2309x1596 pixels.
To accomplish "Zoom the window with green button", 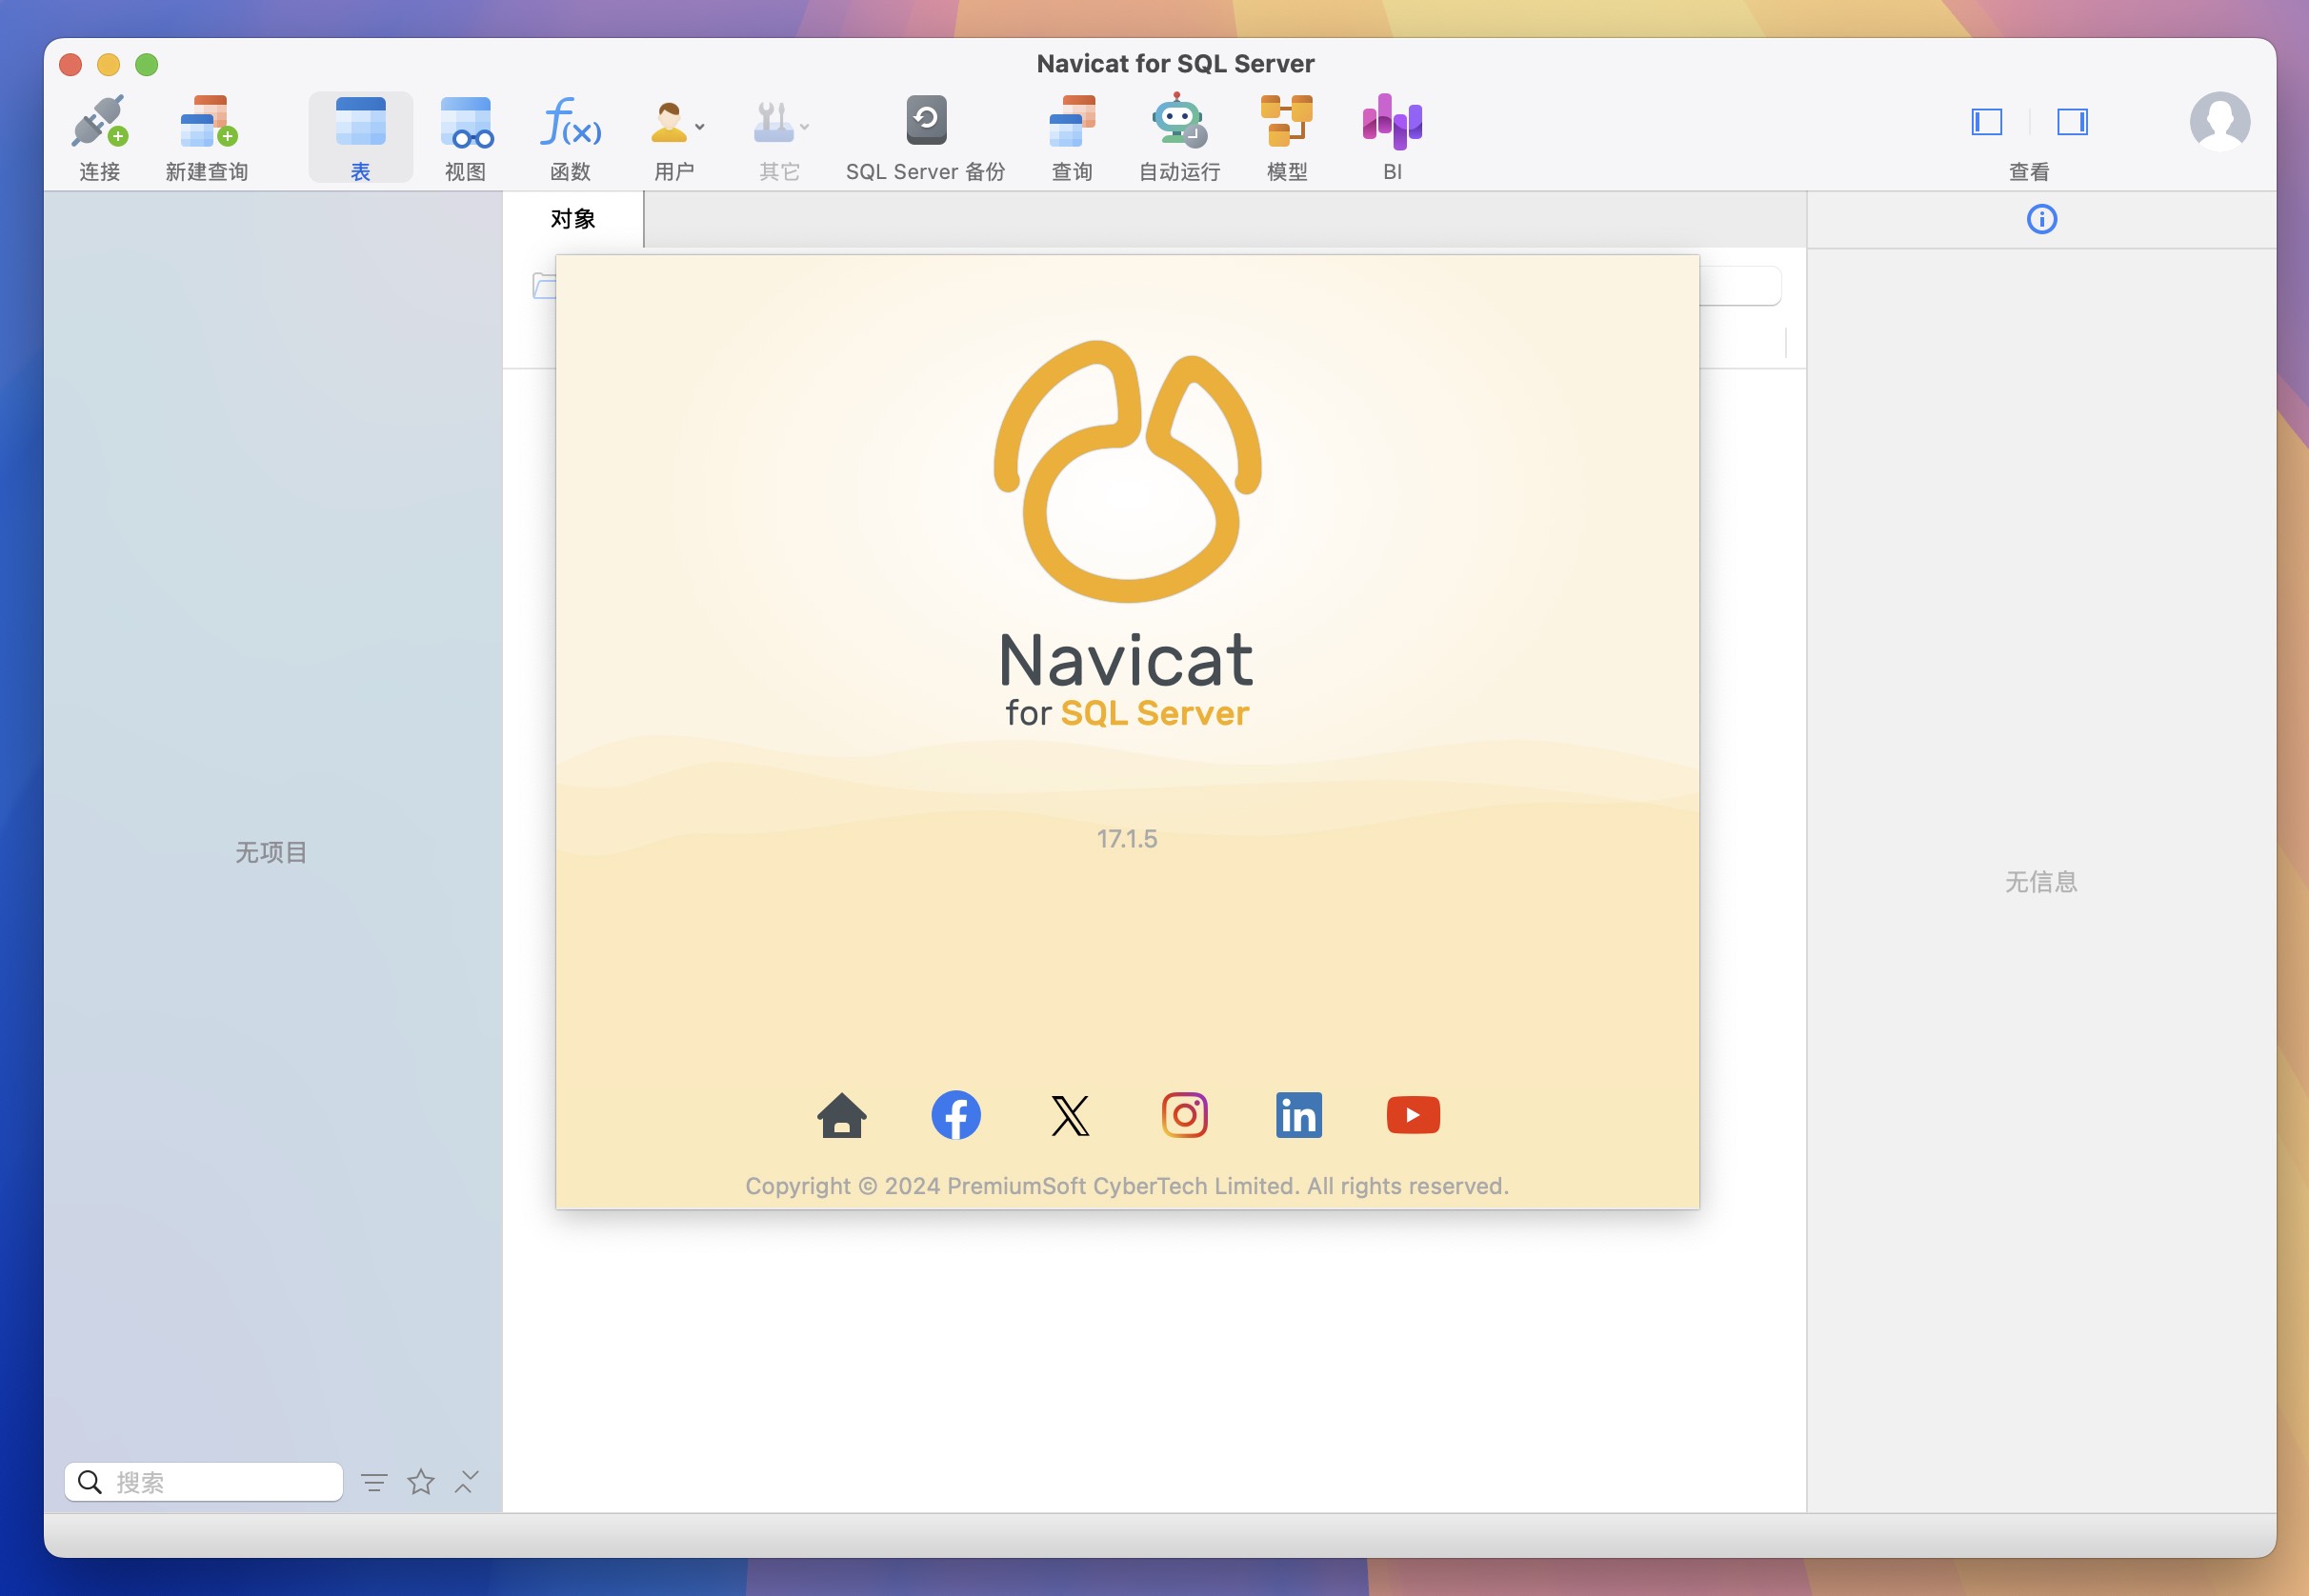I will click(147, 65).
